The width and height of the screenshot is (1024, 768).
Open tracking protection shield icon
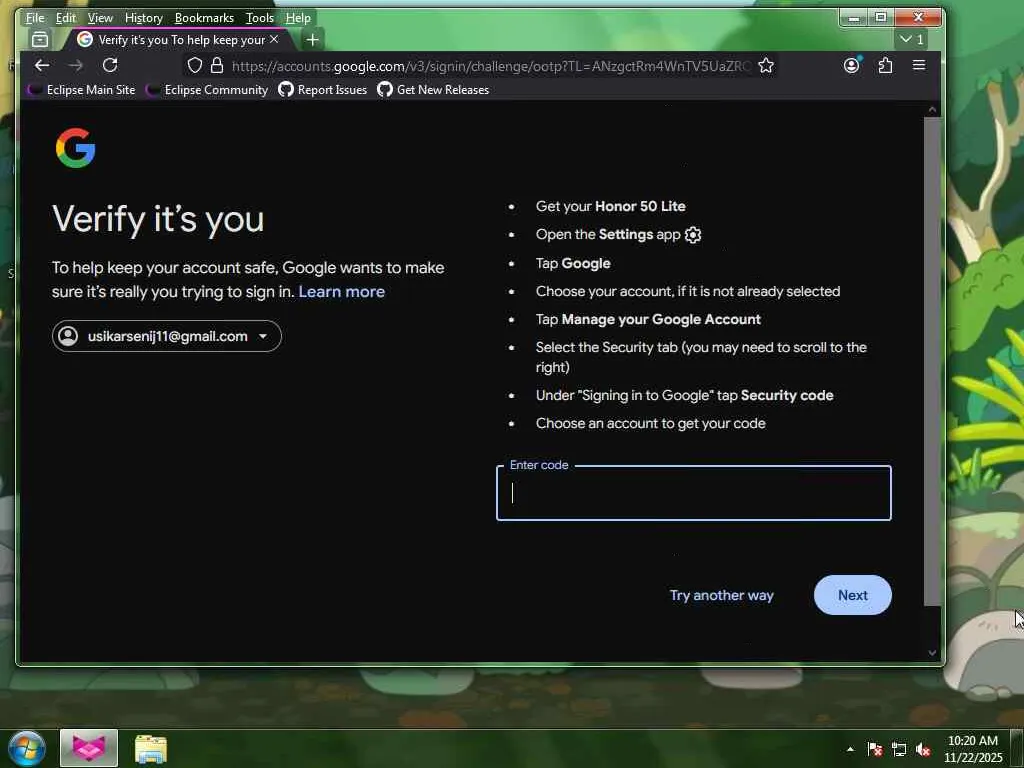[195, 65]
